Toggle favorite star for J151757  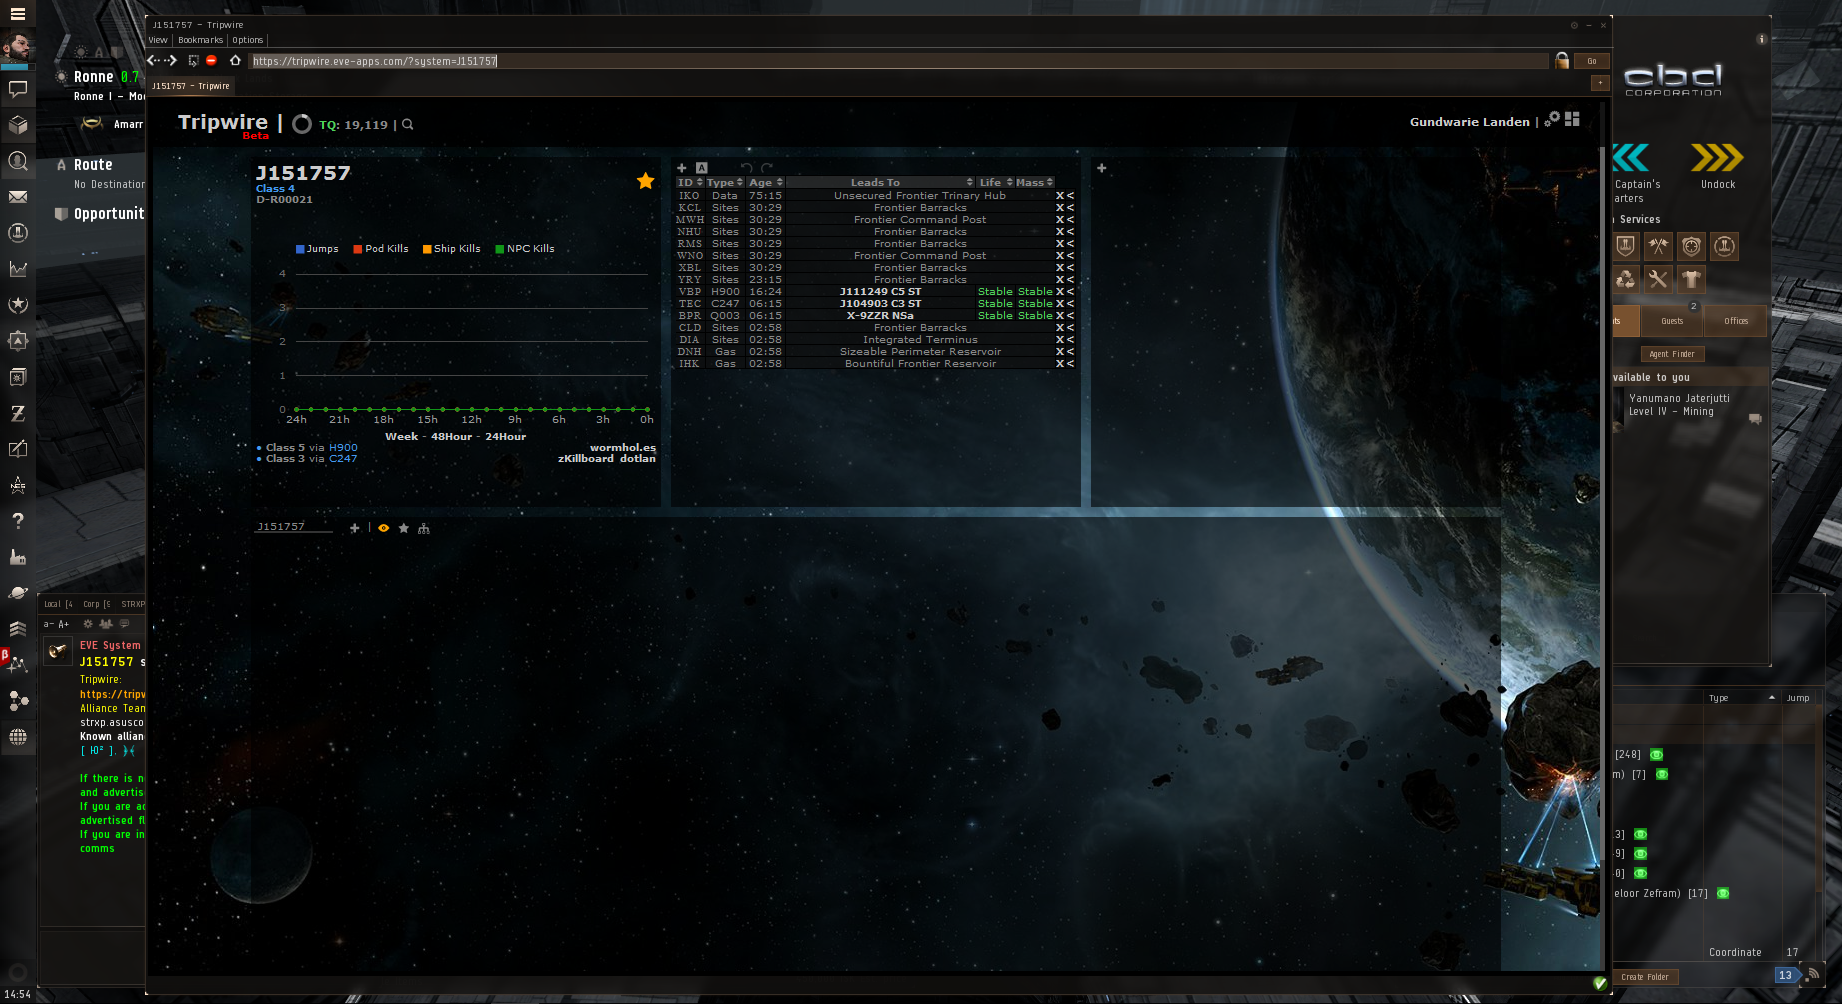tap(646, 181)
